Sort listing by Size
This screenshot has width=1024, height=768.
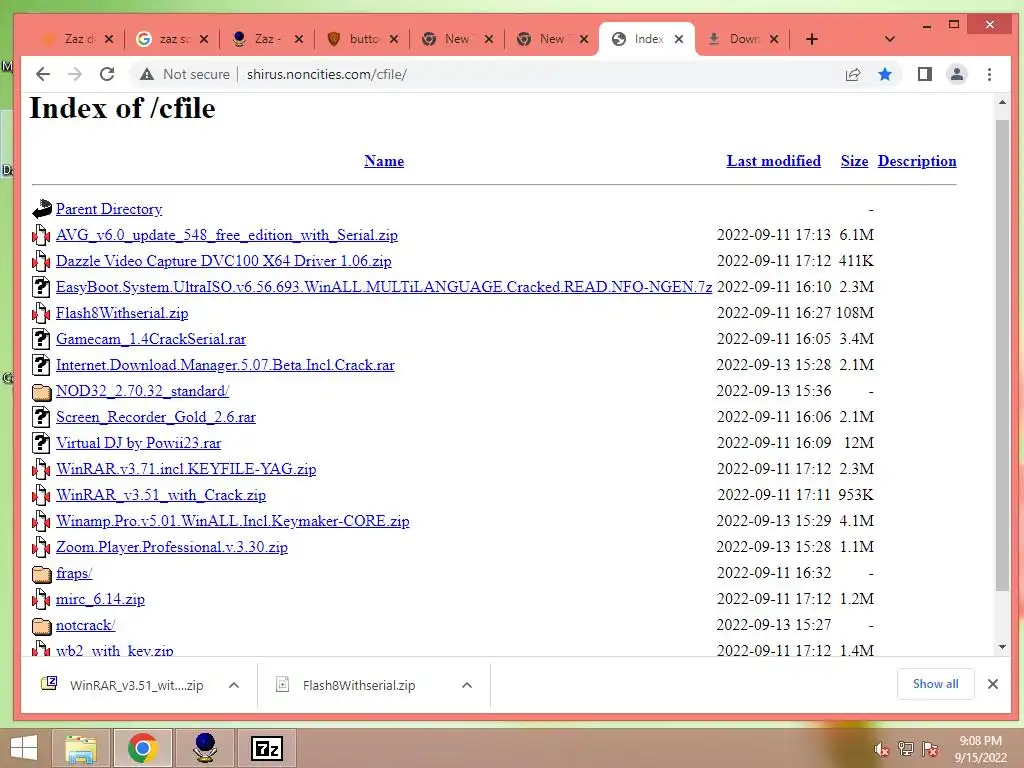click(854, 161)
